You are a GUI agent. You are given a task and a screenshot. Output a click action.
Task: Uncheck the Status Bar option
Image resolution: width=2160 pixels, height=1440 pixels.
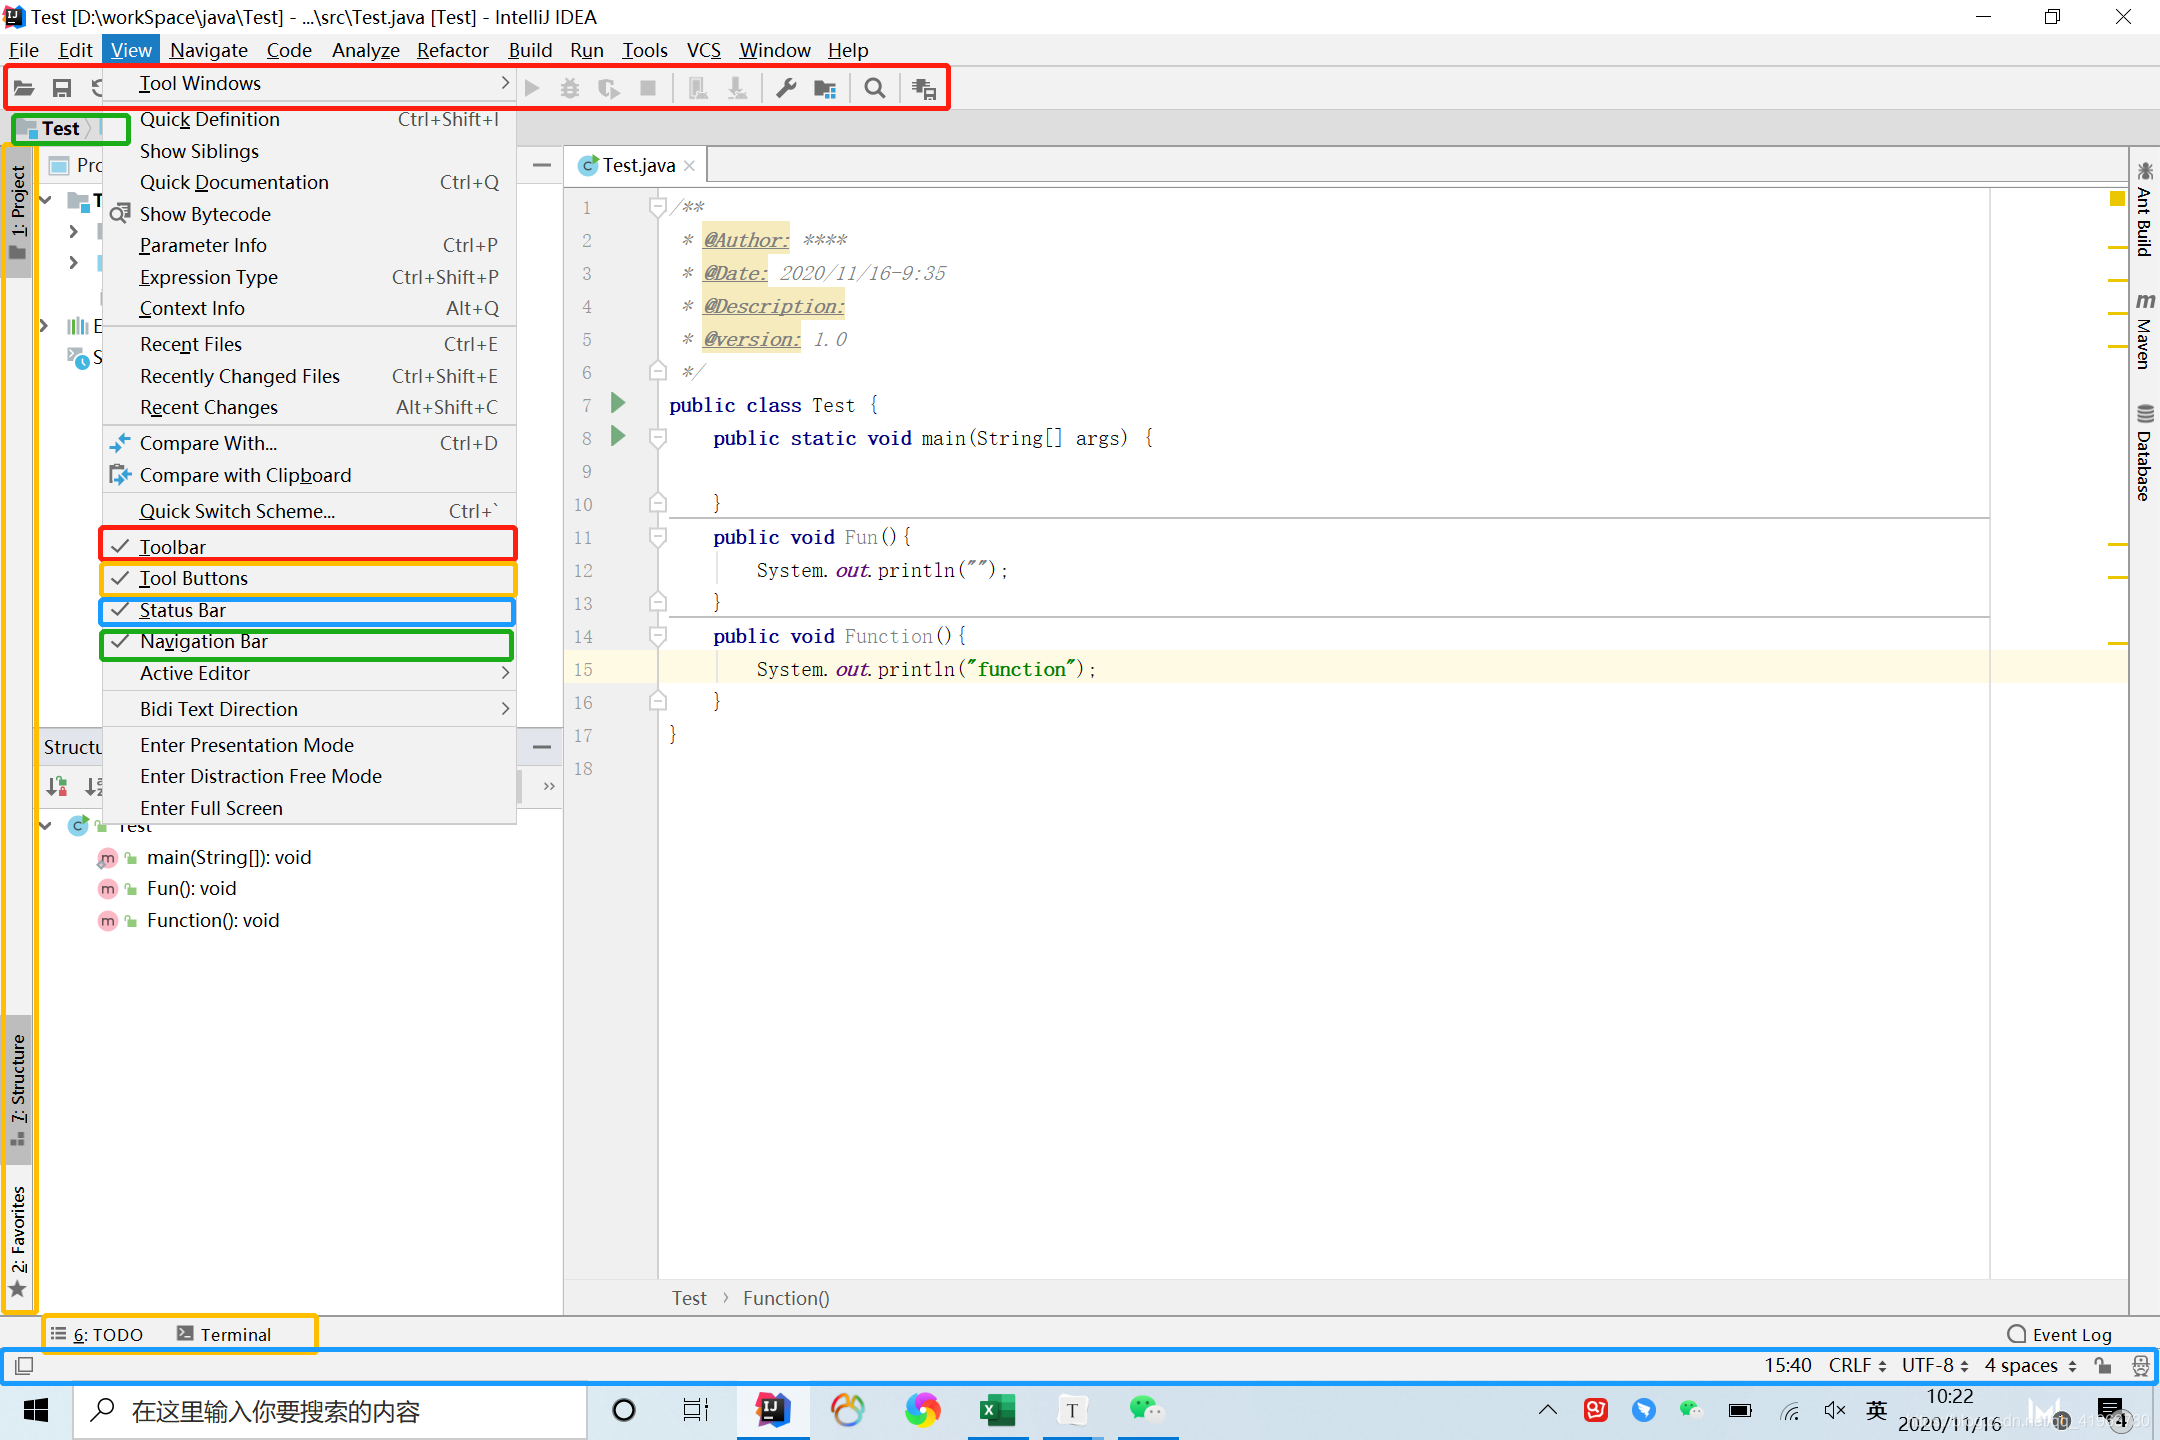(x=308, y=610)
